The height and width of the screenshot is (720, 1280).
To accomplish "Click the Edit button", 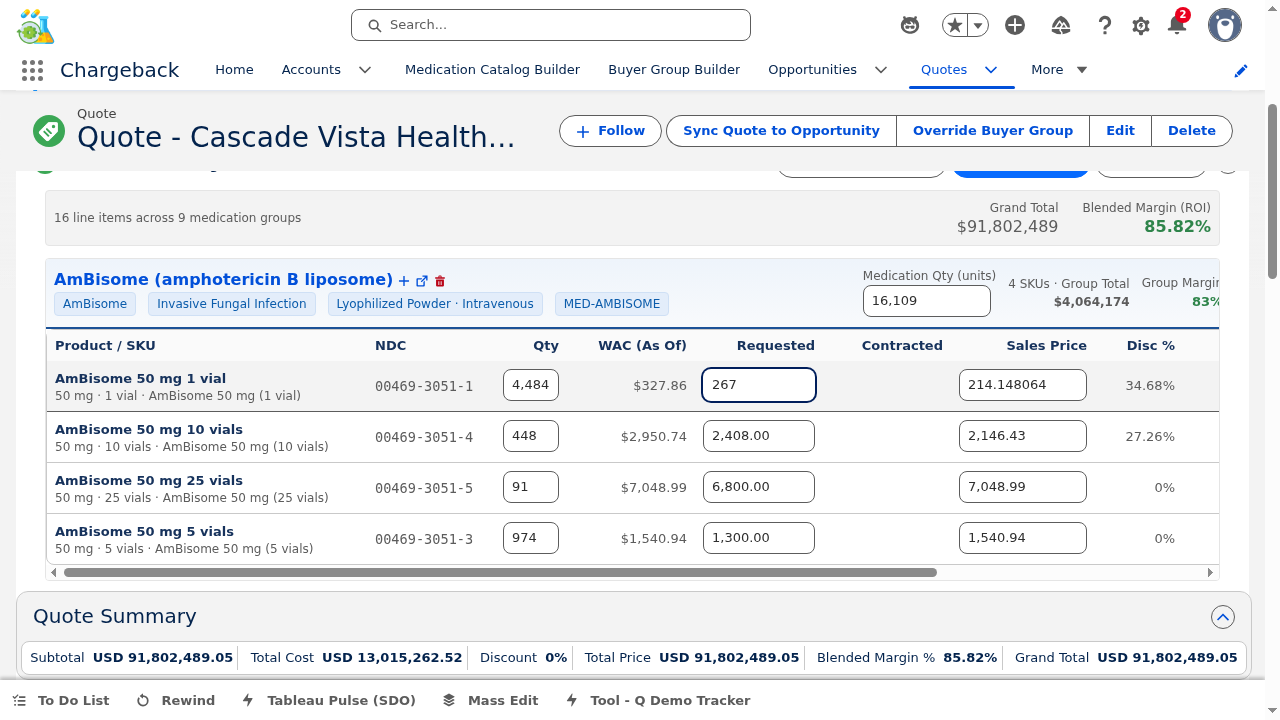I will pos(1120,131).
